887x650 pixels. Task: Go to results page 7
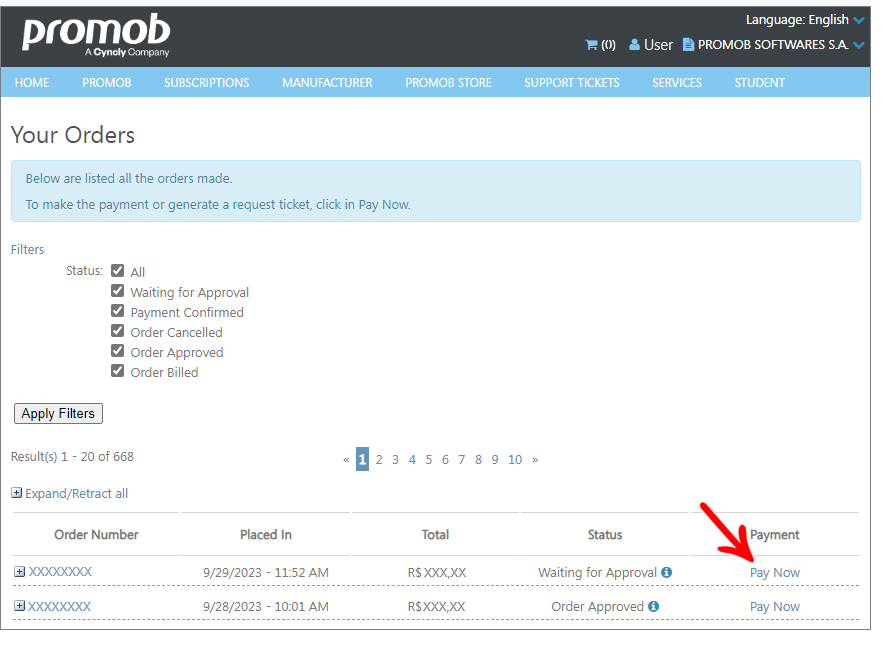[462, 459]
